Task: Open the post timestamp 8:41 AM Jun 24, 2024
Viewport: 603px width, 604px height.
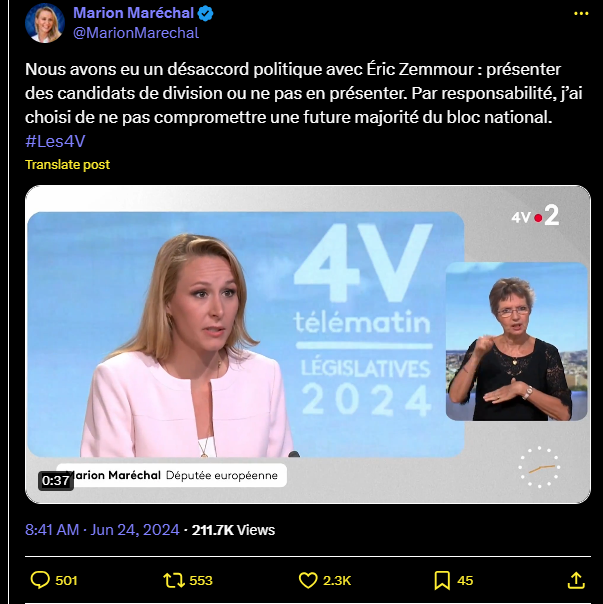Action: point(102,530)
